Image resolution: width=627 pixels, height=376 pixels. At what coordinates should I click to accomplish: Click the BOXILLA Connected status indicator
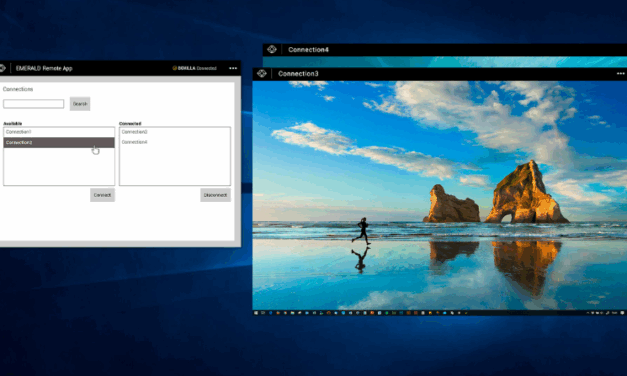pos(194,68)
